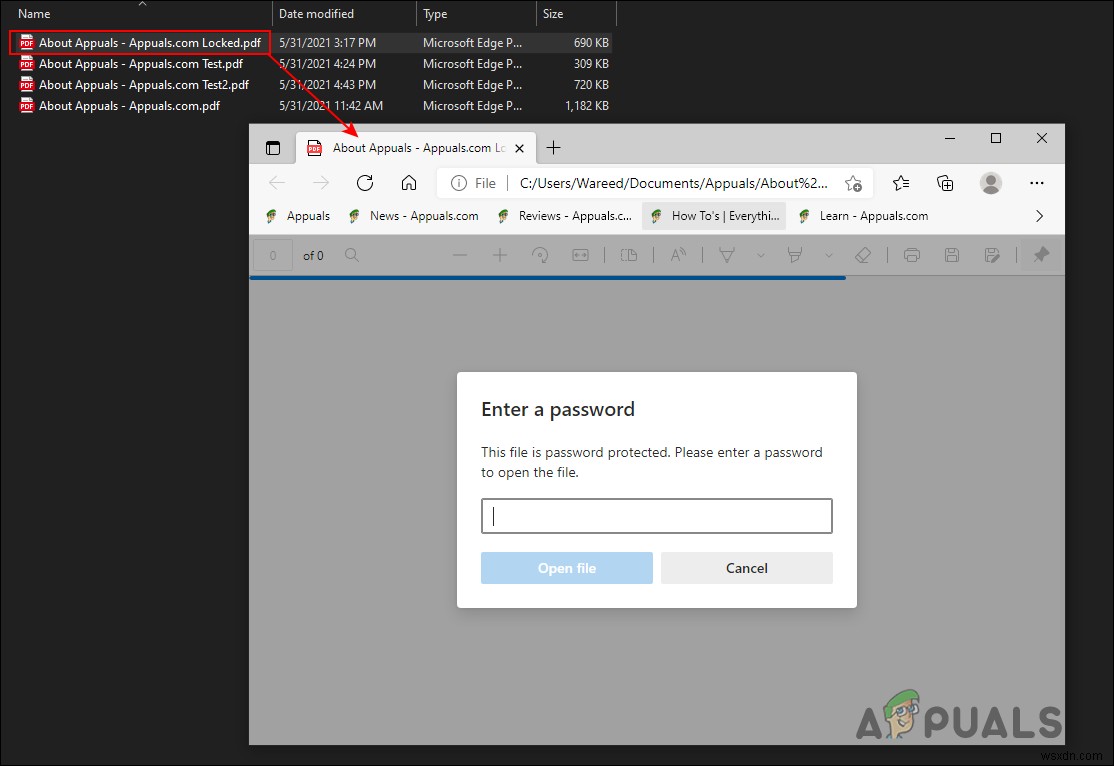This screenshot has width=1114, height=766.
Task: Click the Open file button
Action: pos(566,568)
